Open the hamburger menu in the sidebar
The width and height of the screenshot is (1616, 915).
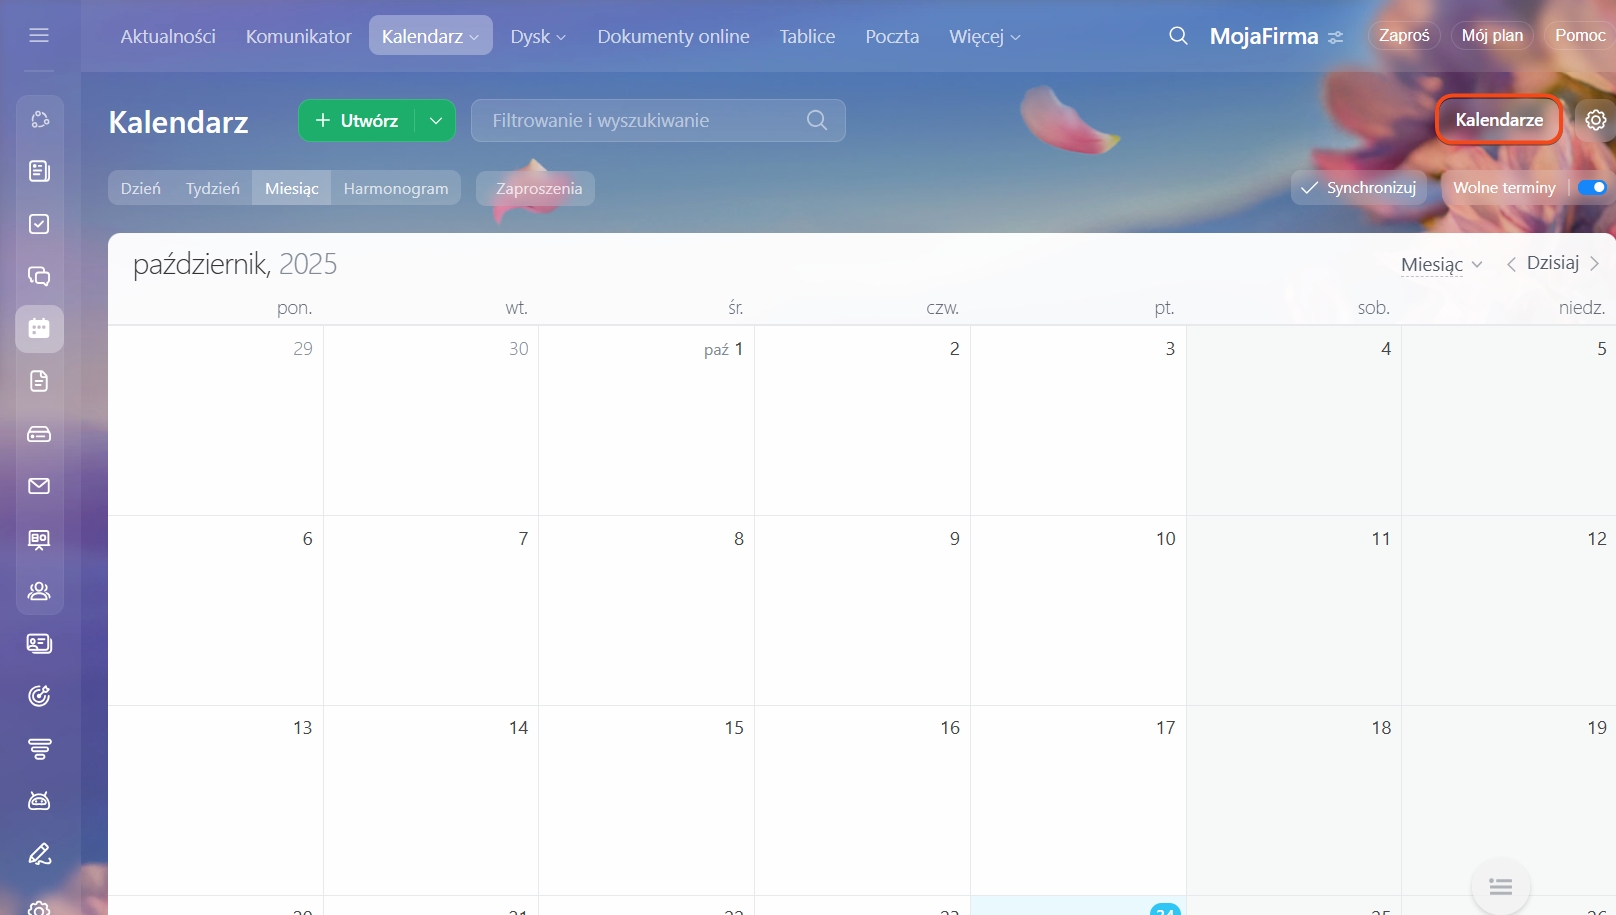39,36
